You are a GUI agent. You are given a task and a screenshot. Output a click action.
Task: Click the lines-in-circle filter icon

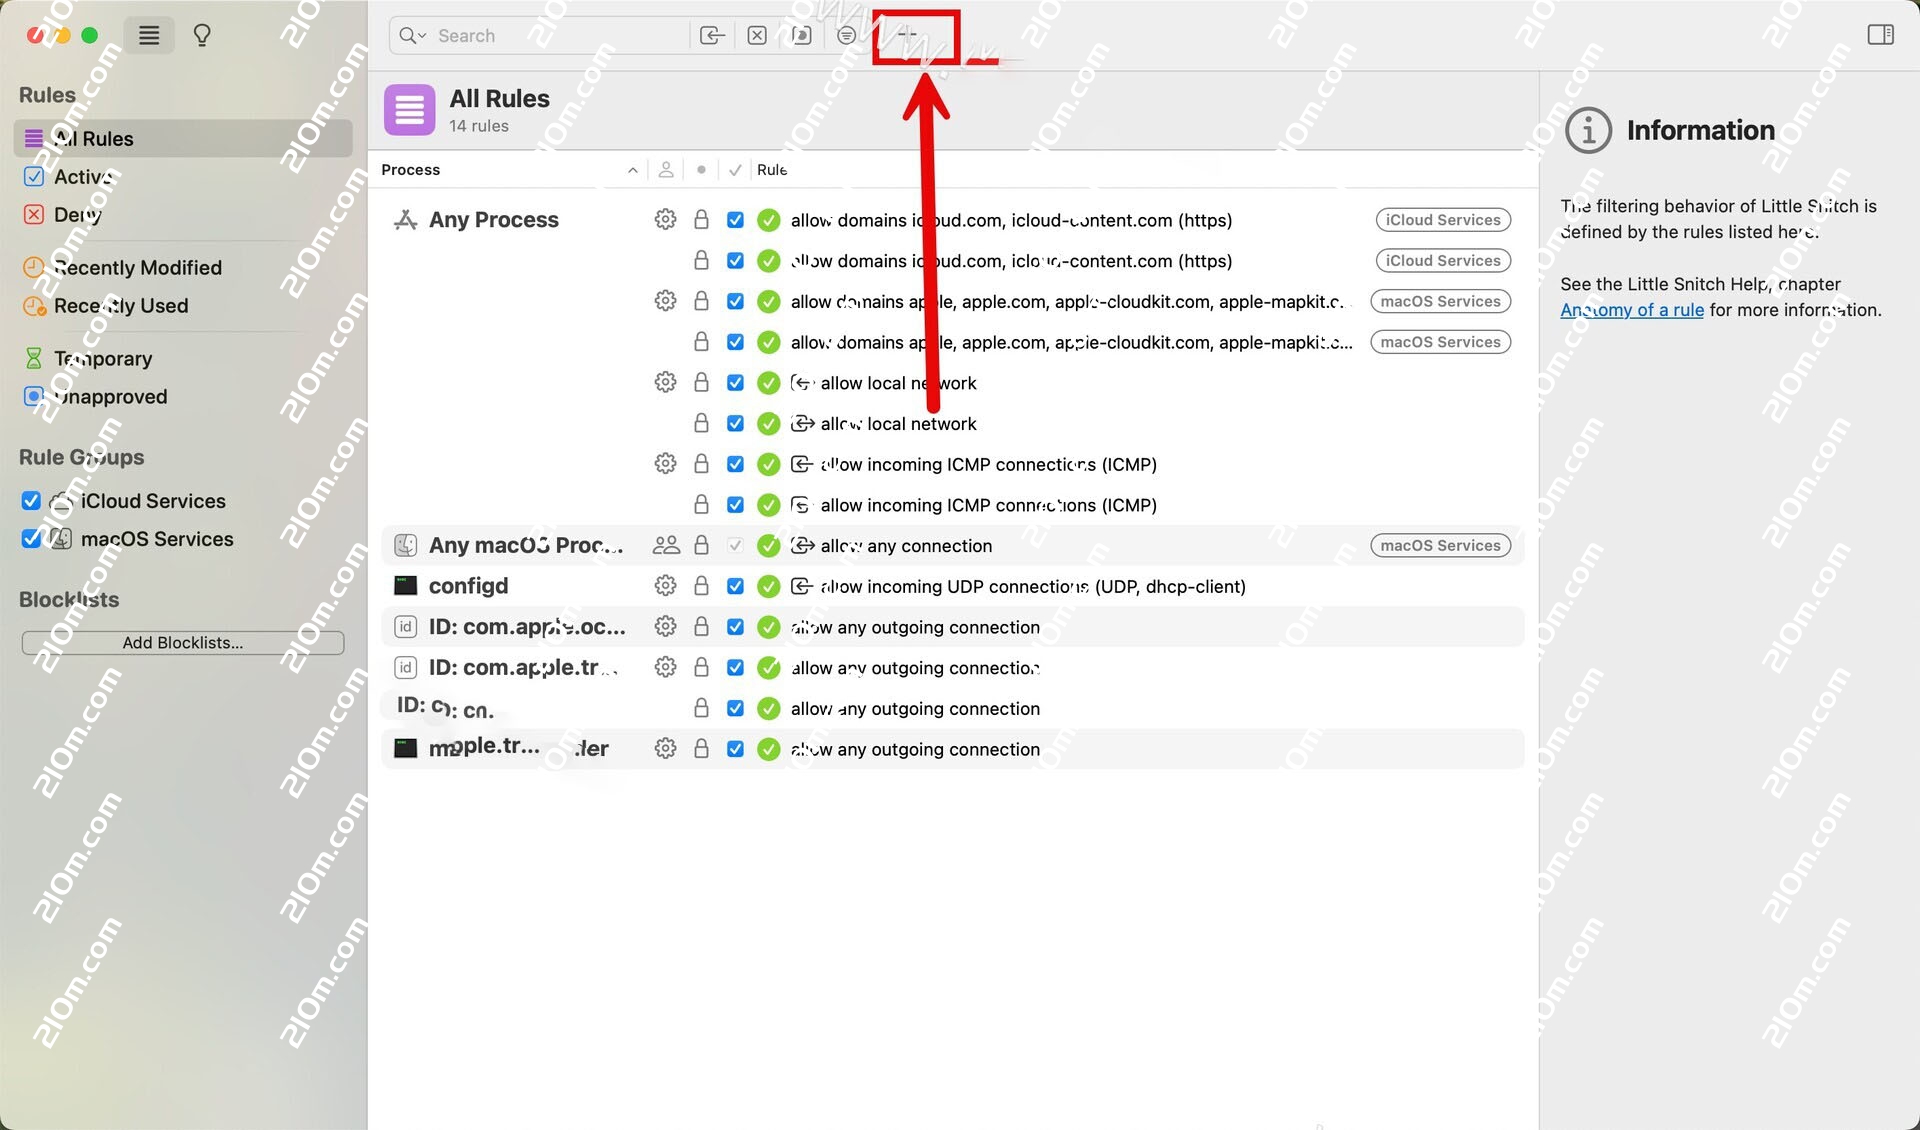point(846,36)
